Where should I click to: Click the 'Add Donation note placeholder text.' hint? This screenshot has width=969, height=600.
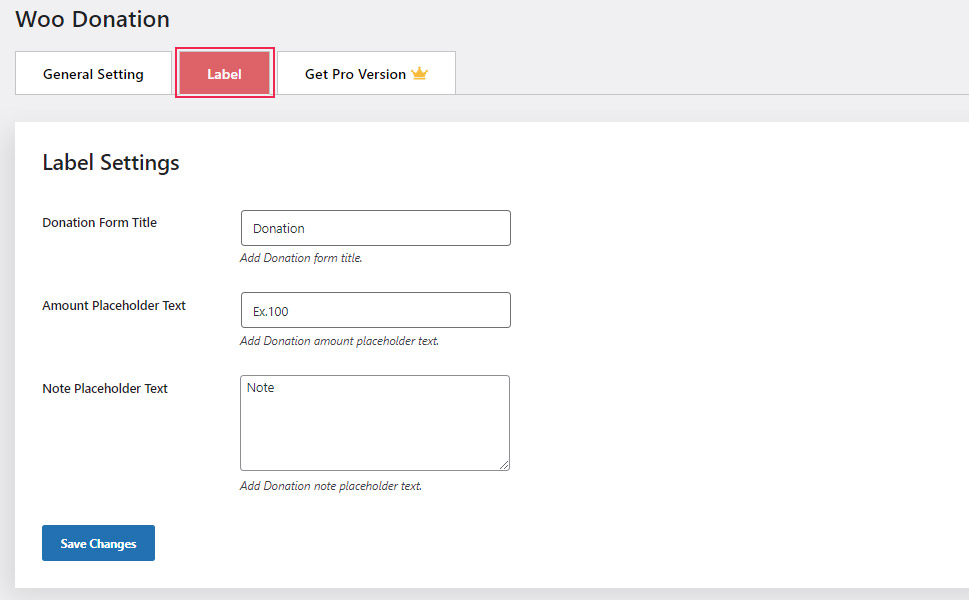tap(331, 486)
